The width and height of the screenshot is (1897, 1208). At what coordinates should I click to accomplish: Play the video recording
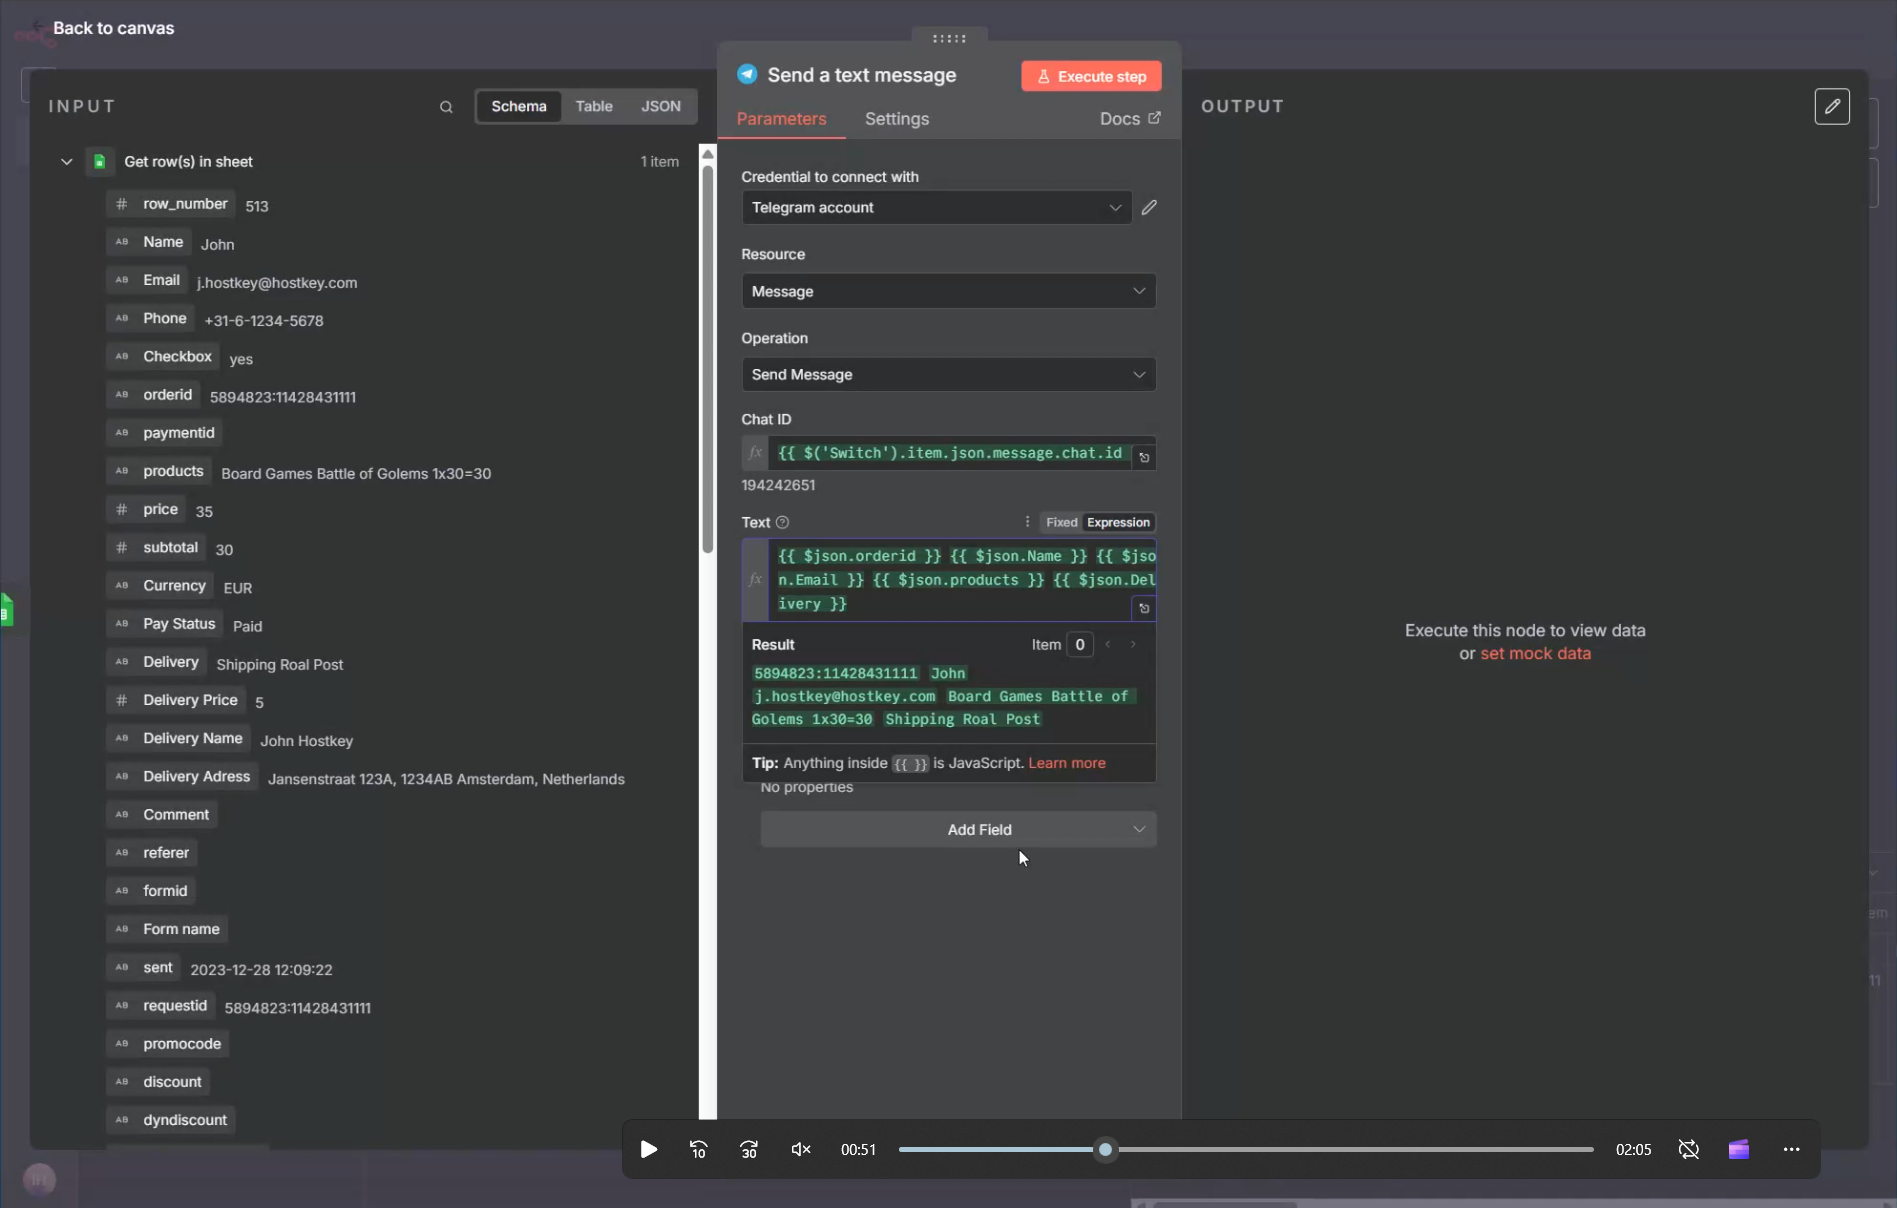(648, 1149)
